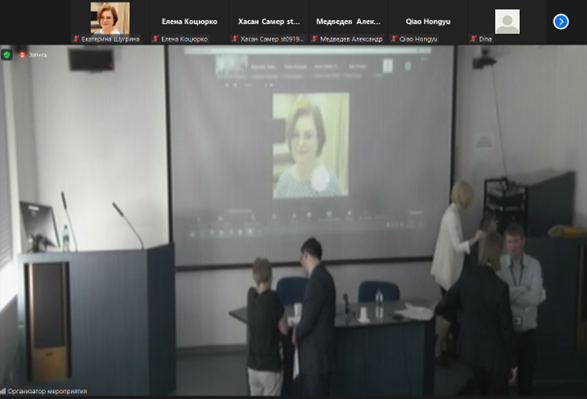This screenshot has width=587, height=399.
Task: Click the red recording indicator icon
Action: 22,55
